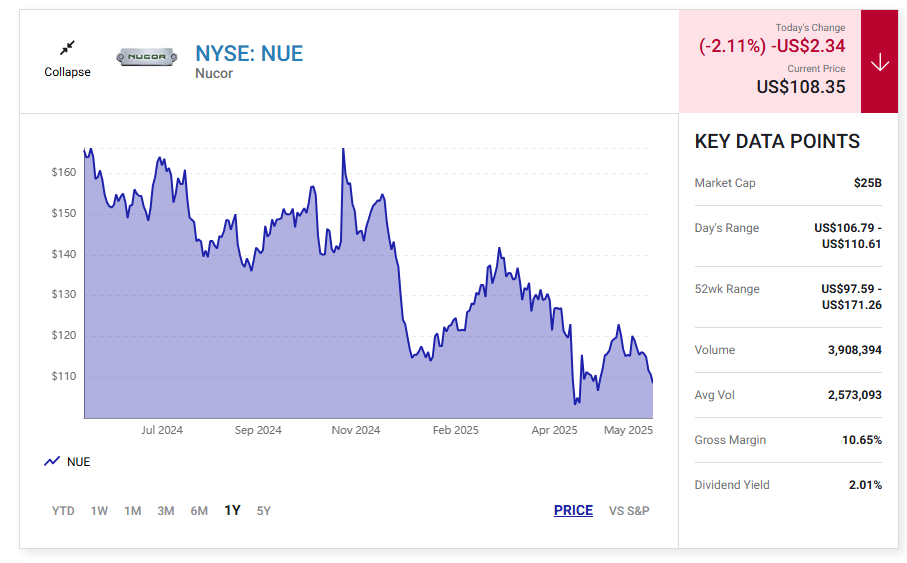Click the Nov 2024 axis label

[356, 430]
